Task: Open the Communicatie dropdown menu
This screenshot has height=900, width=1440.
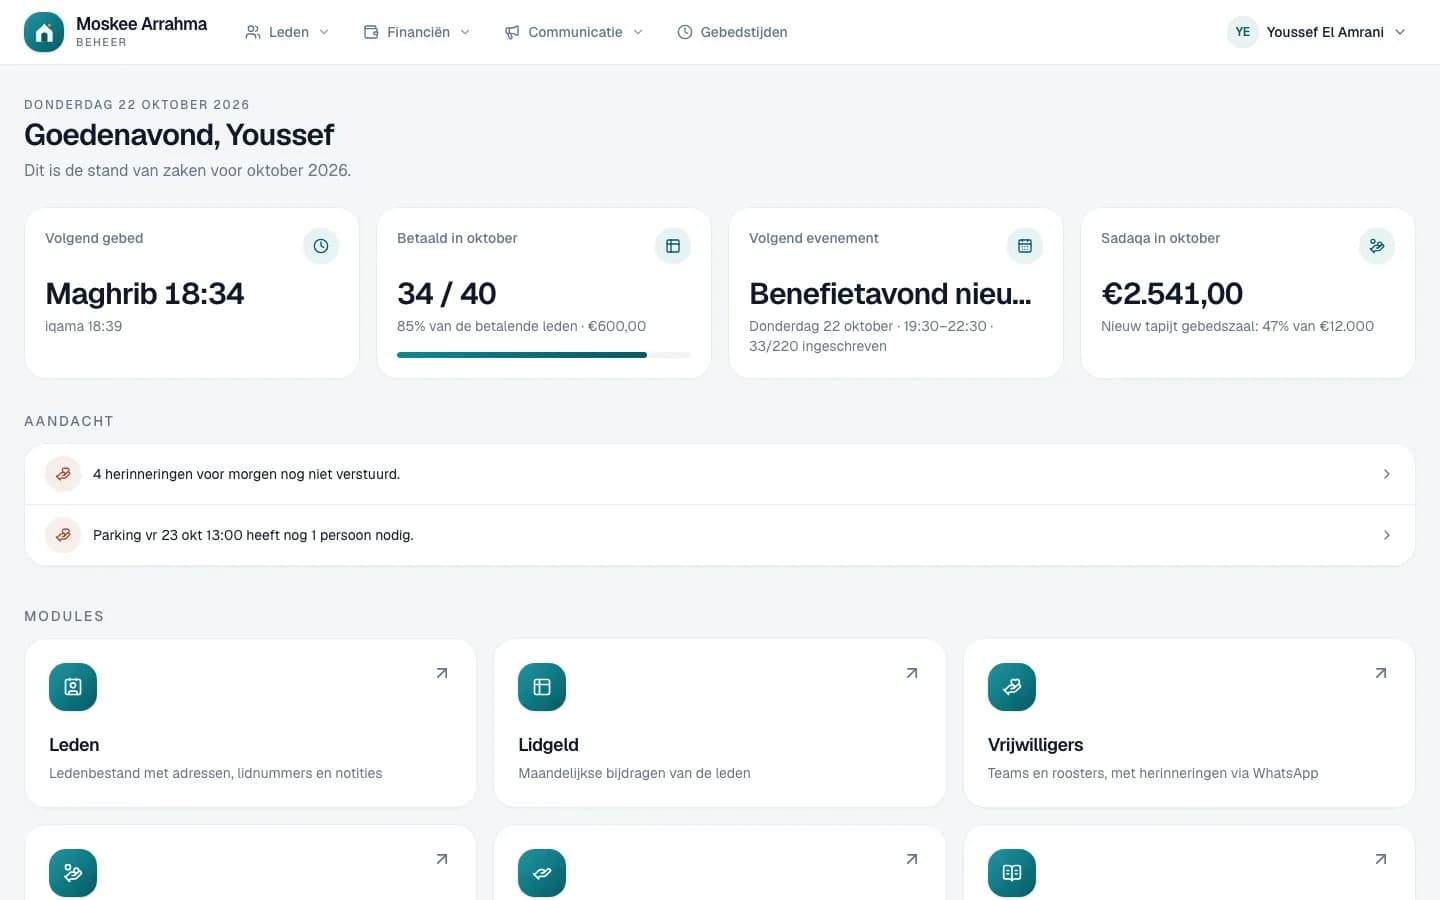Action: tap(574, 32)
